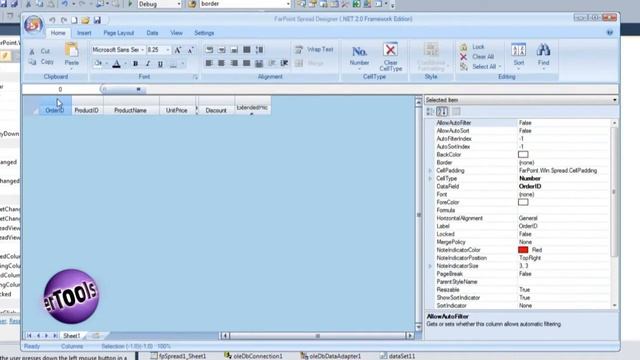Viewport: 640px width, 360px height.
Task: Click the OrderID column header
Action: pyautogui.click(x=55, y=106)
